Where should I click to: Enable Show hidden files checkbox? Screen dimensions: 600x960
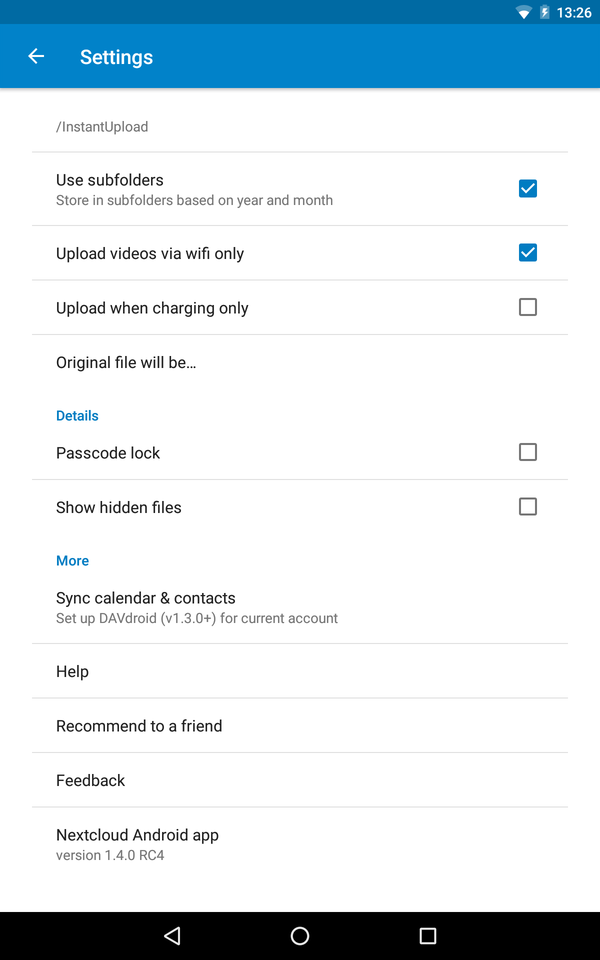(528, 507)
